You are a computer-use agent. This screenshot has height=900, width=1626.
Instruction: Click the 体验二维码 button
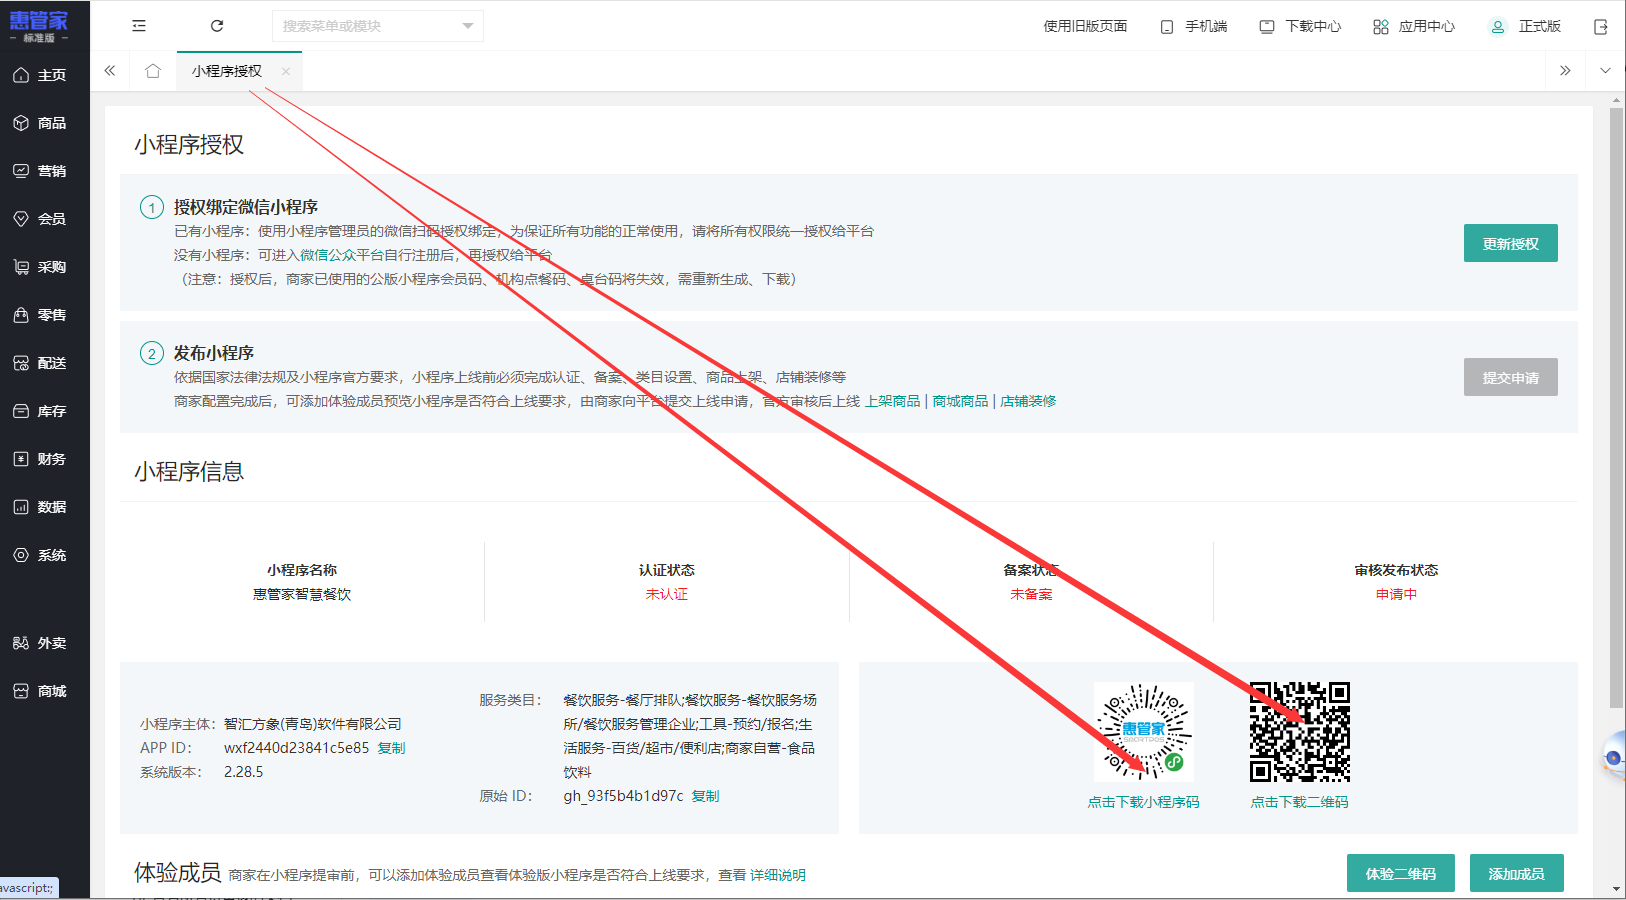[x=1401, y=873]
